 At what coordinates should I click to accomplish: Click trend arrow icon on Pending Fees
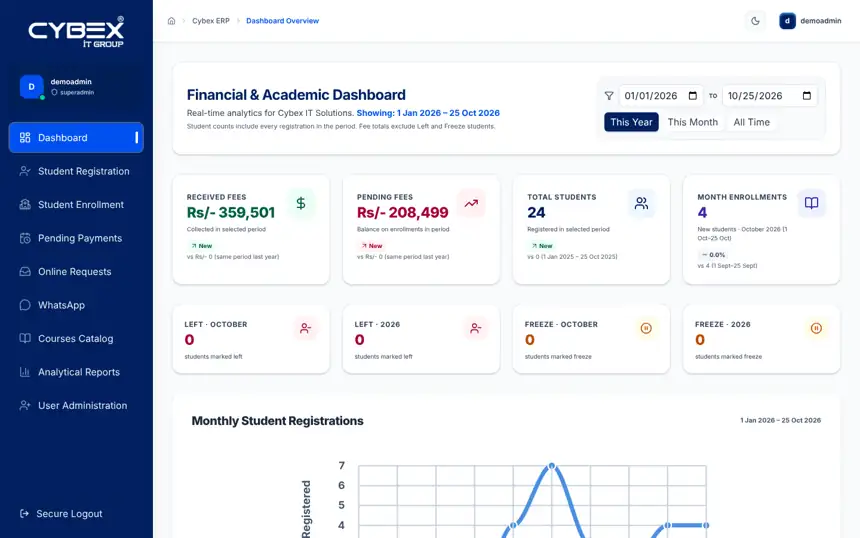pos(471,203)
